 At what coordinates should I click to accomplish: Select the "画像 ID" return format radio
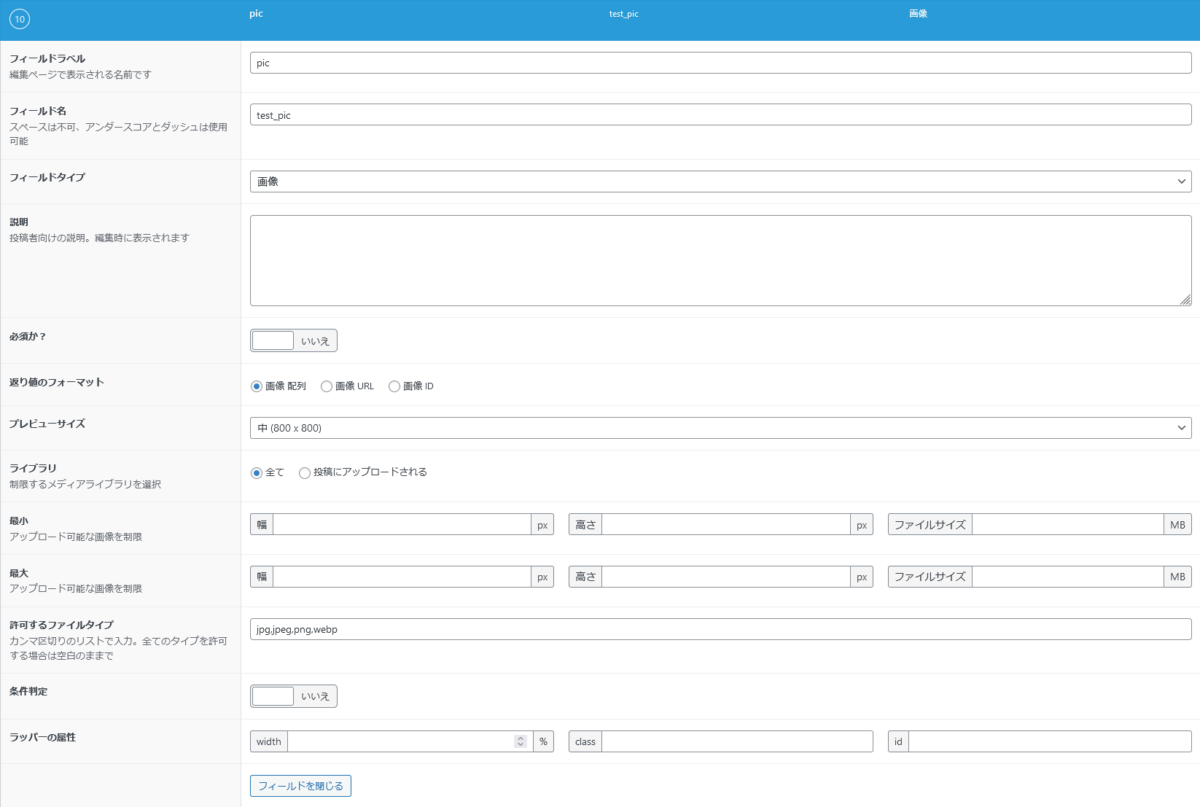(x=394, y=387)
